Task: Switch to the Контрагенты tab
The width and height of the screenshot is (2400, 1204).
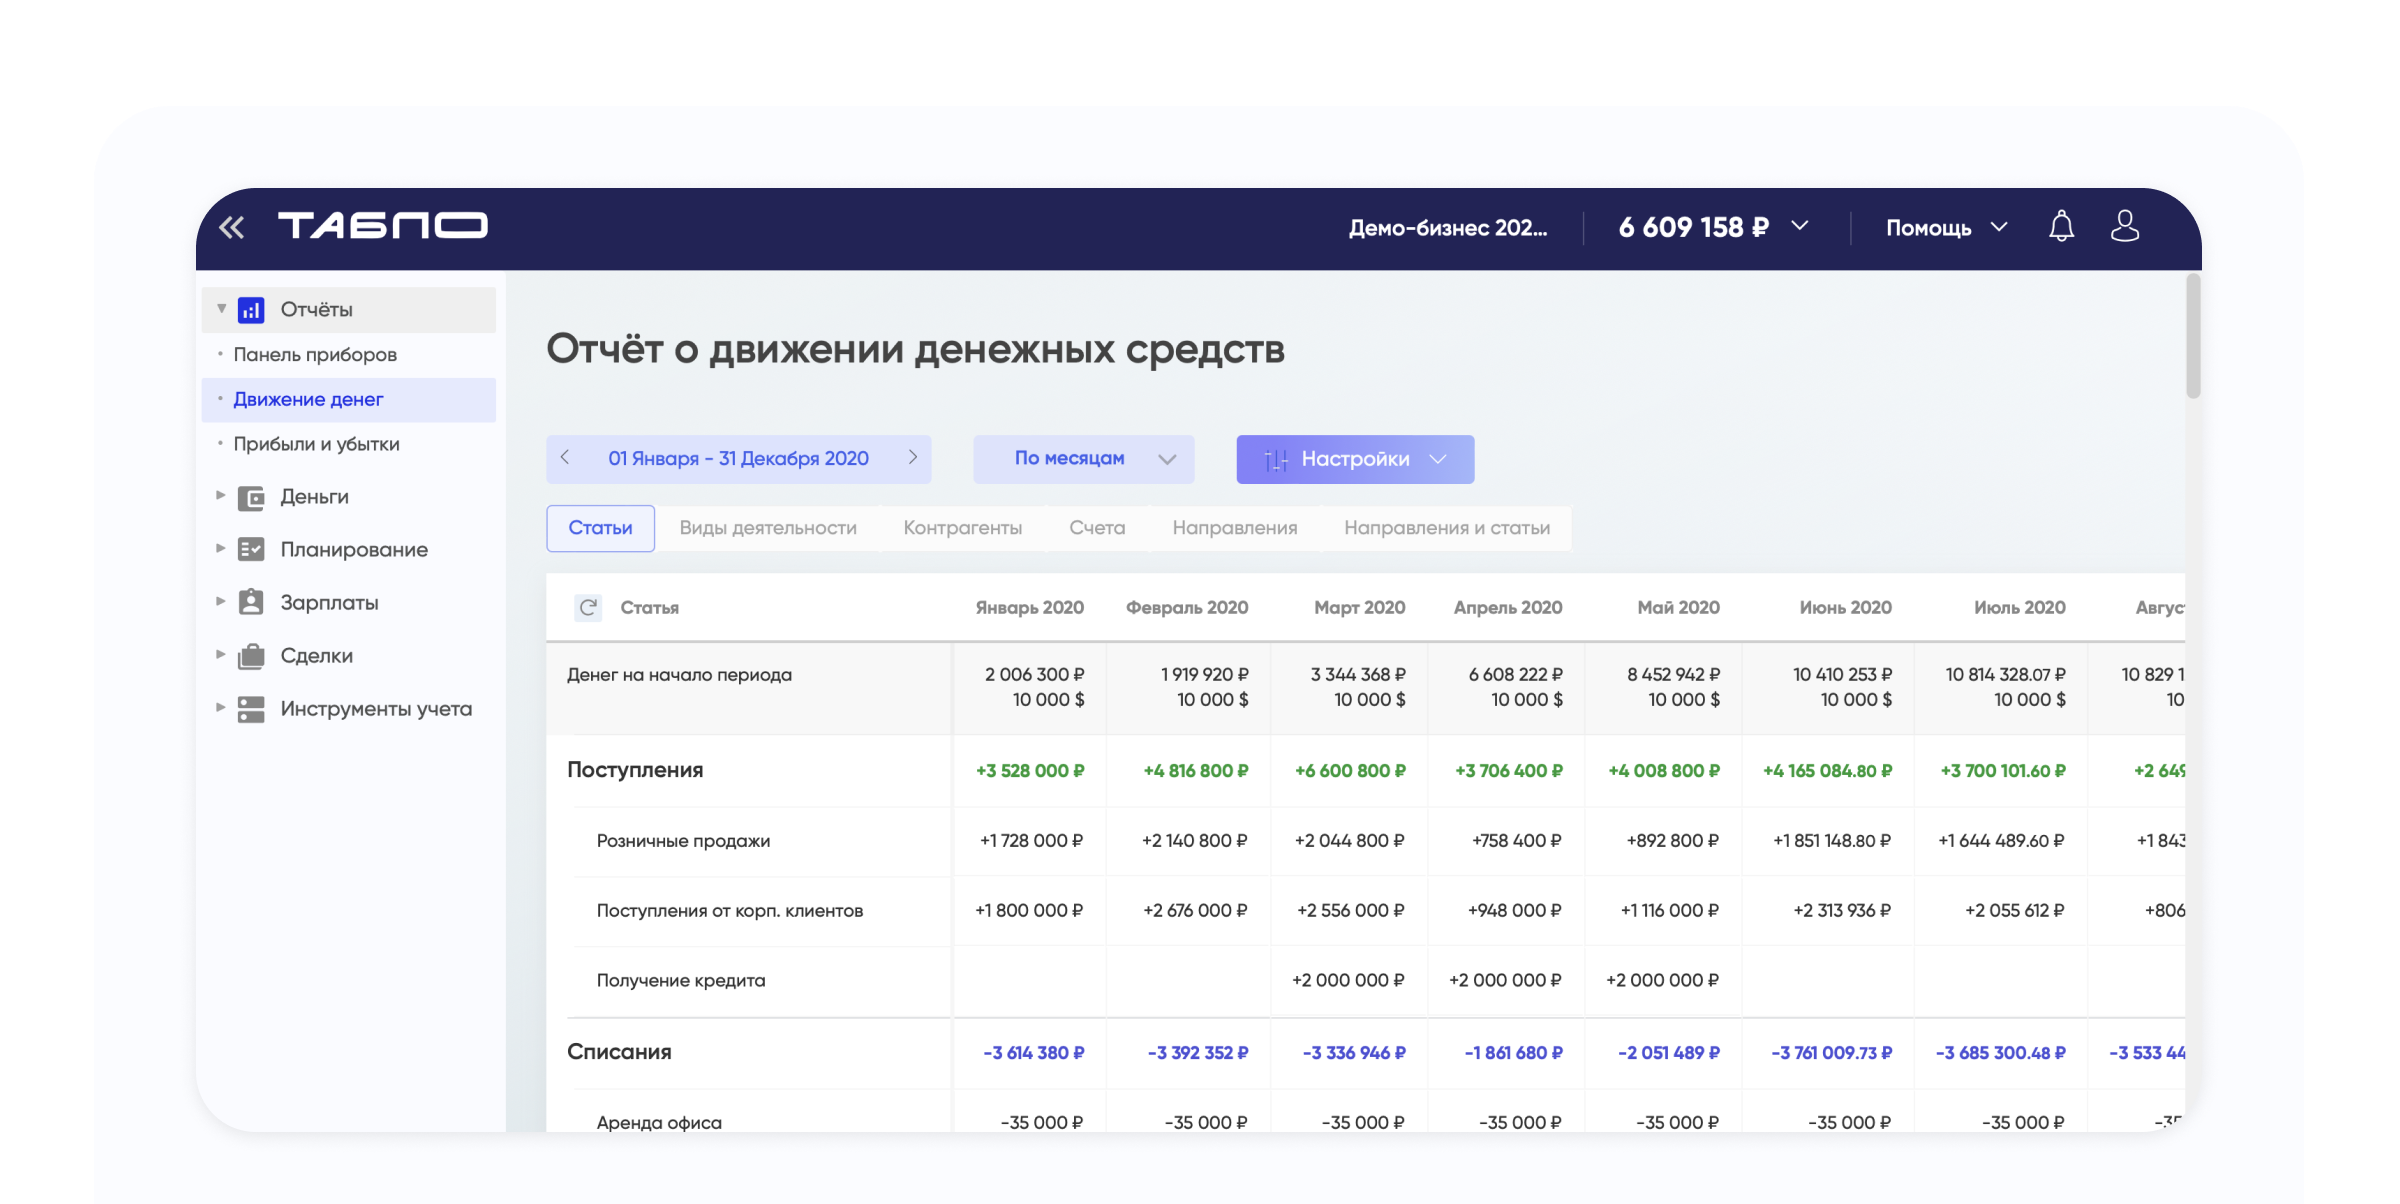Action: point(963,528)
